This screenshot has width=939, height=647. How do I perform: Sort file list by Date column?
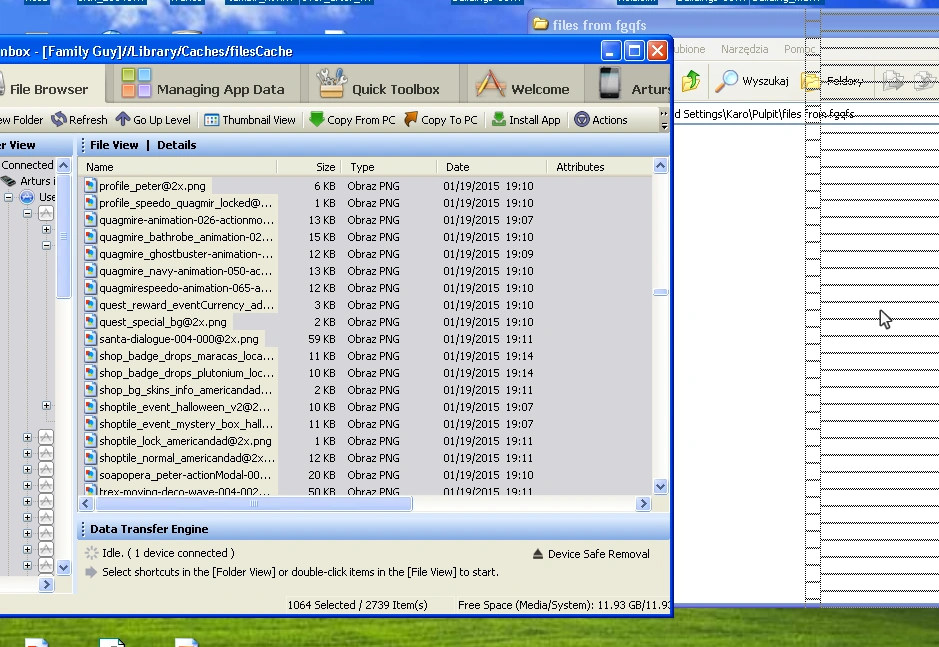[492, 167]
